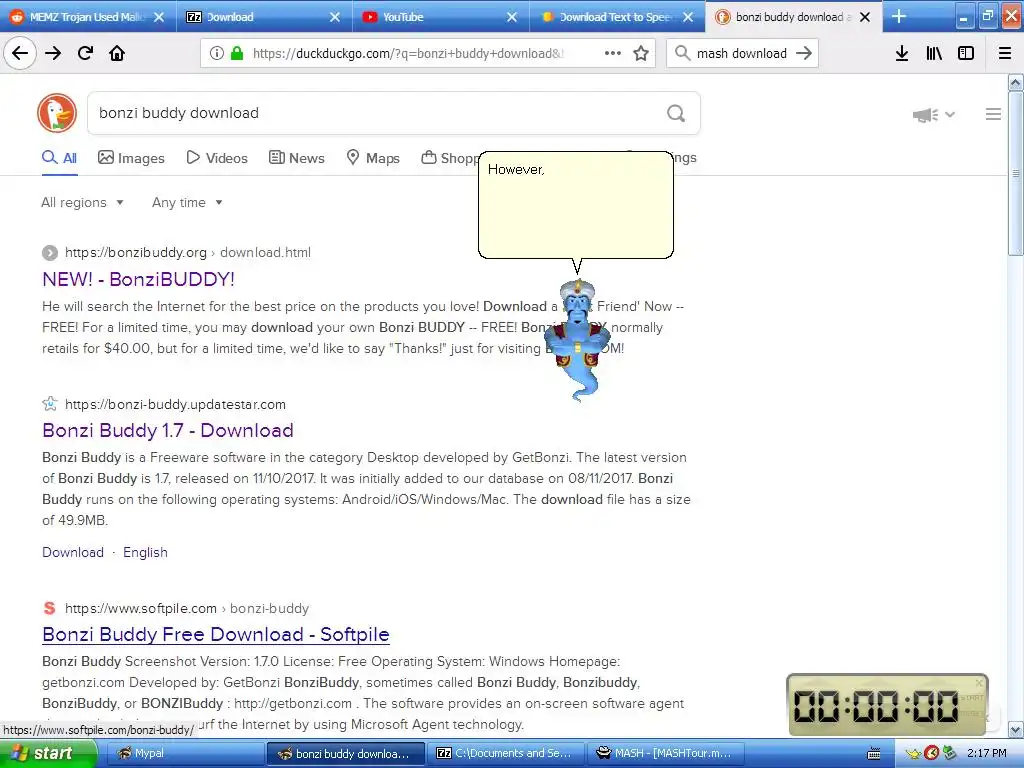The height and width of the screenshot is (768, 1024).
Task: Open a new browser tab
Action: 899,16
